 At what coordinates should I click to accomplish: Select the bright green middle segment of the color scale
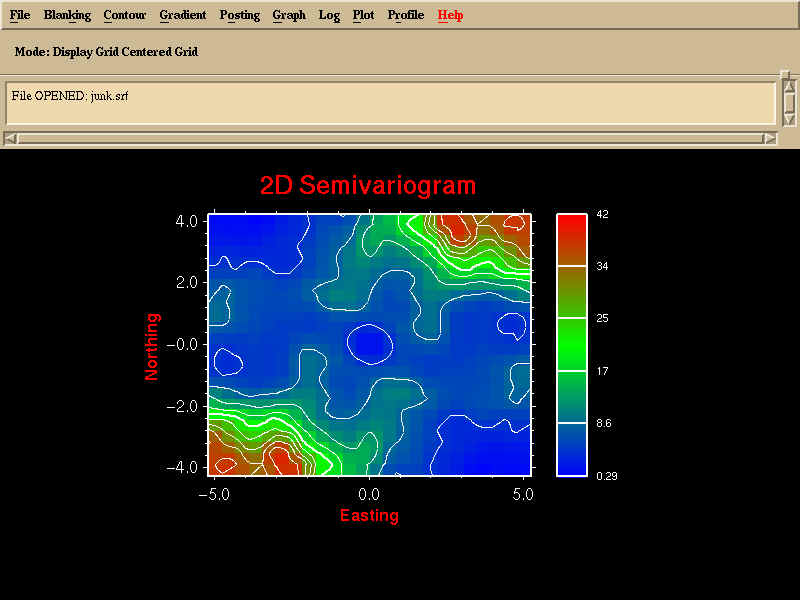tap(572, 344)
